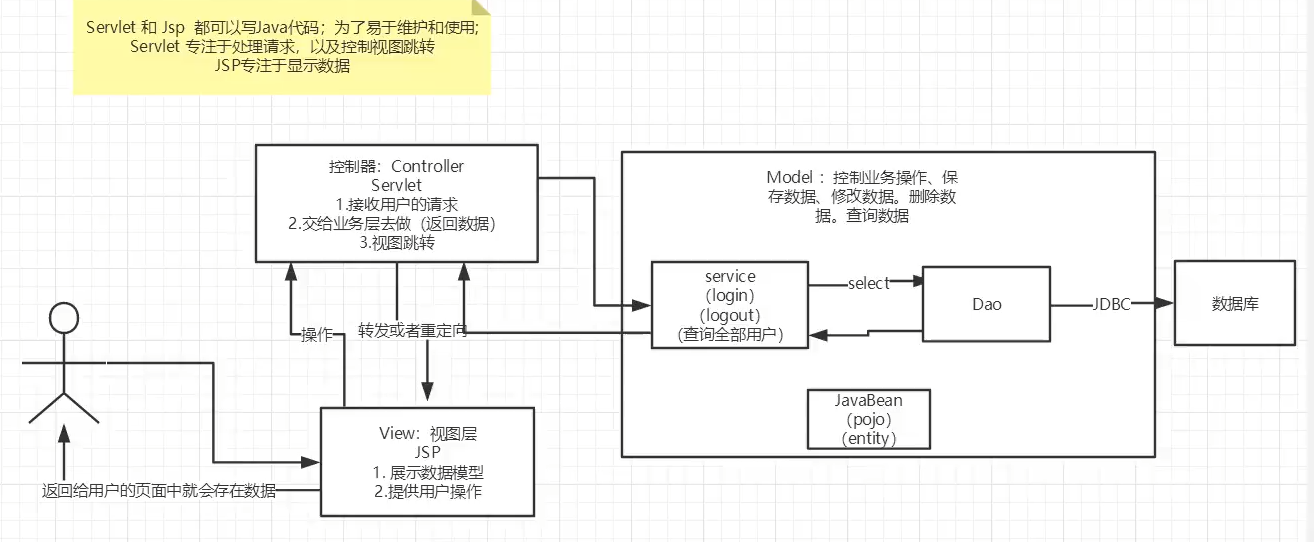Click '1. 展示数据模型' text in View box
1314x542 pixels.
pos(429,472)
